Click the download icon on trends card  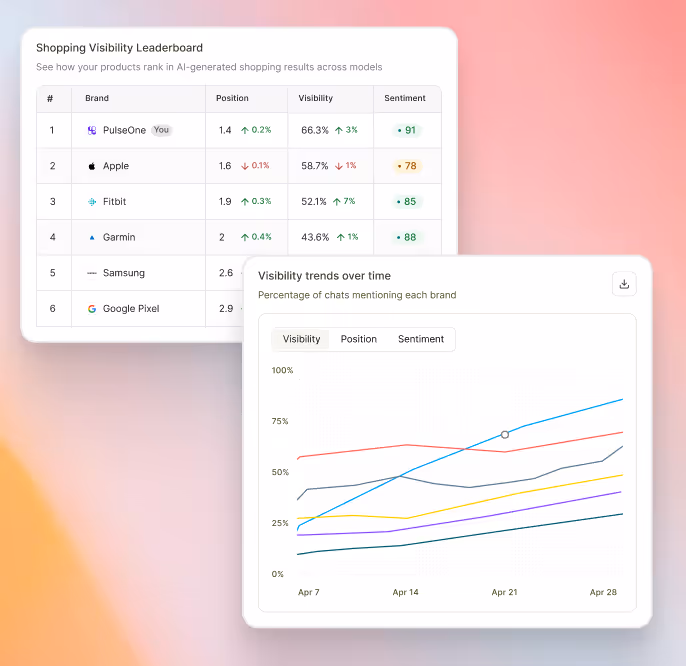624,284
